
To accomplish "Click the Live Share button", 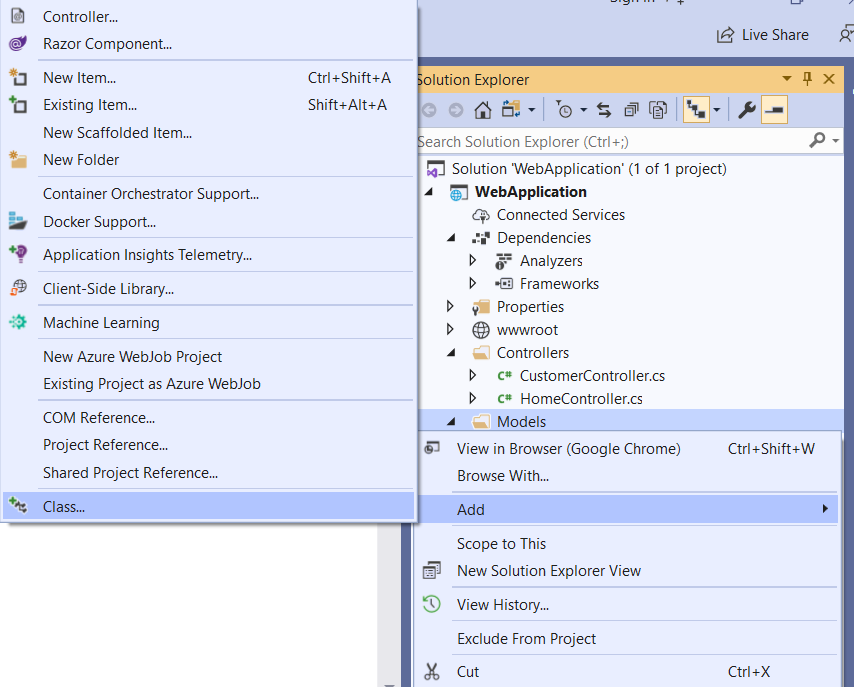I will point(763,34).
